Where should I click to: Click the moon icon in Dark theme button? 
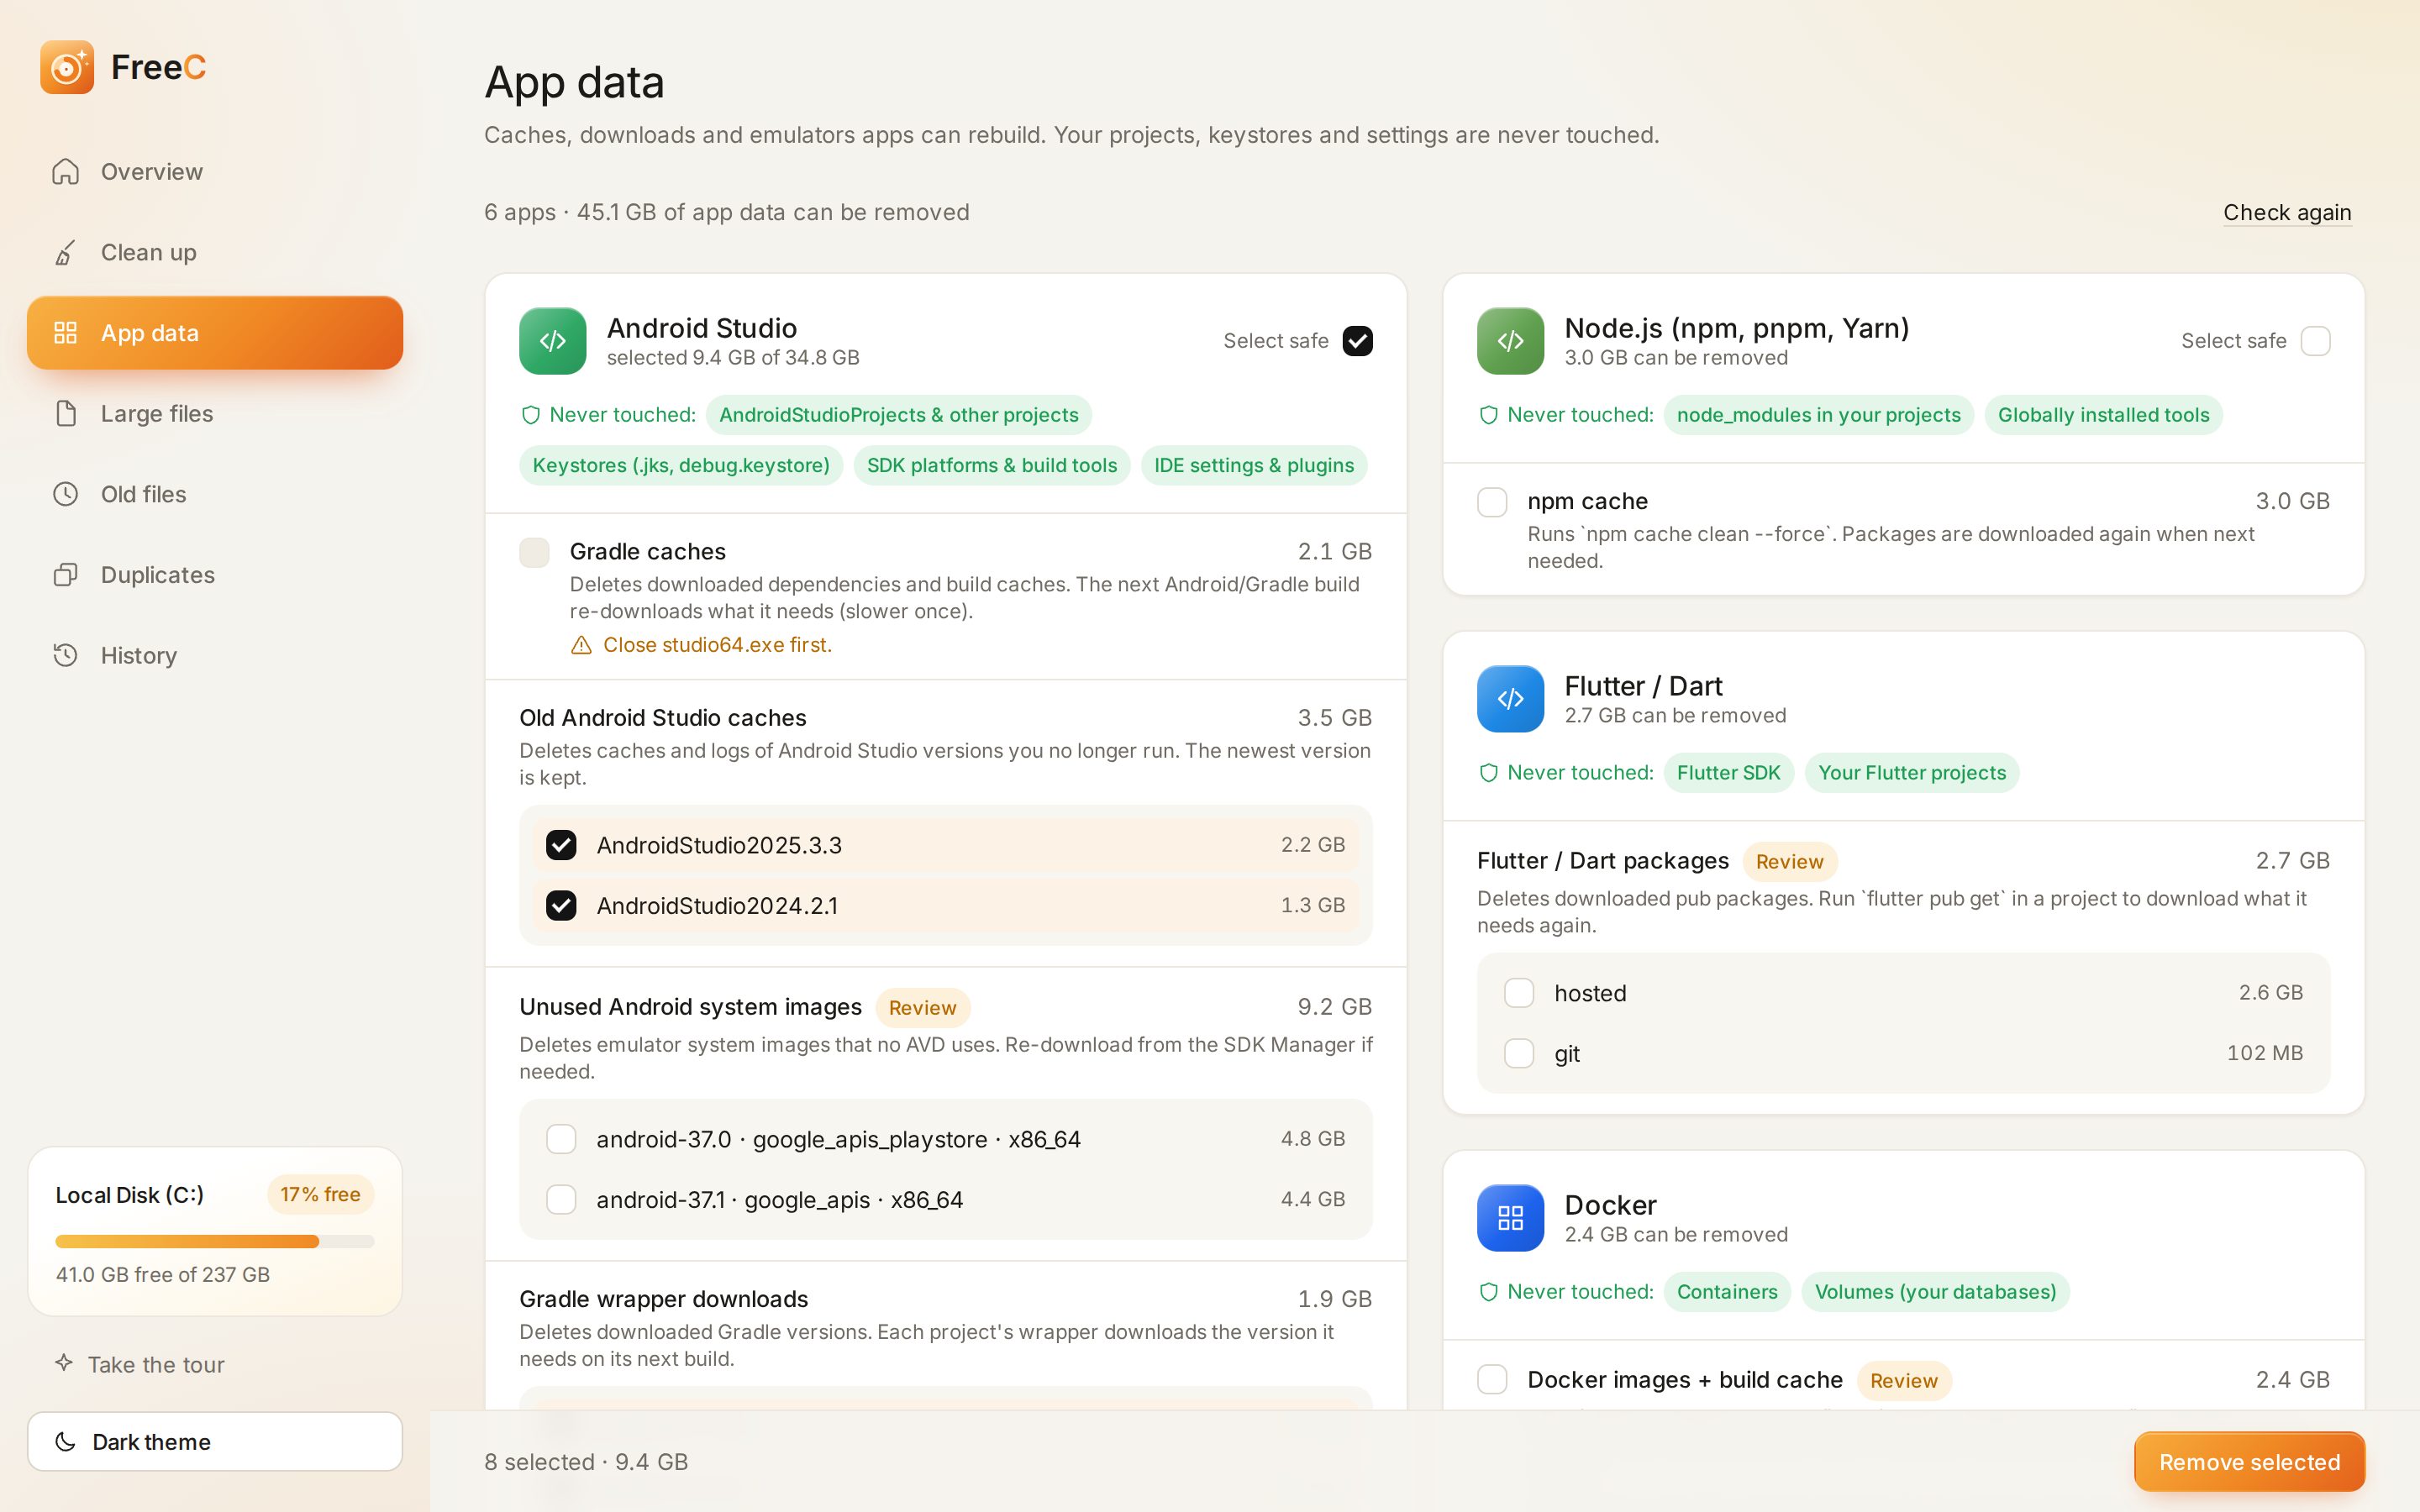[x=65, y=1442]
